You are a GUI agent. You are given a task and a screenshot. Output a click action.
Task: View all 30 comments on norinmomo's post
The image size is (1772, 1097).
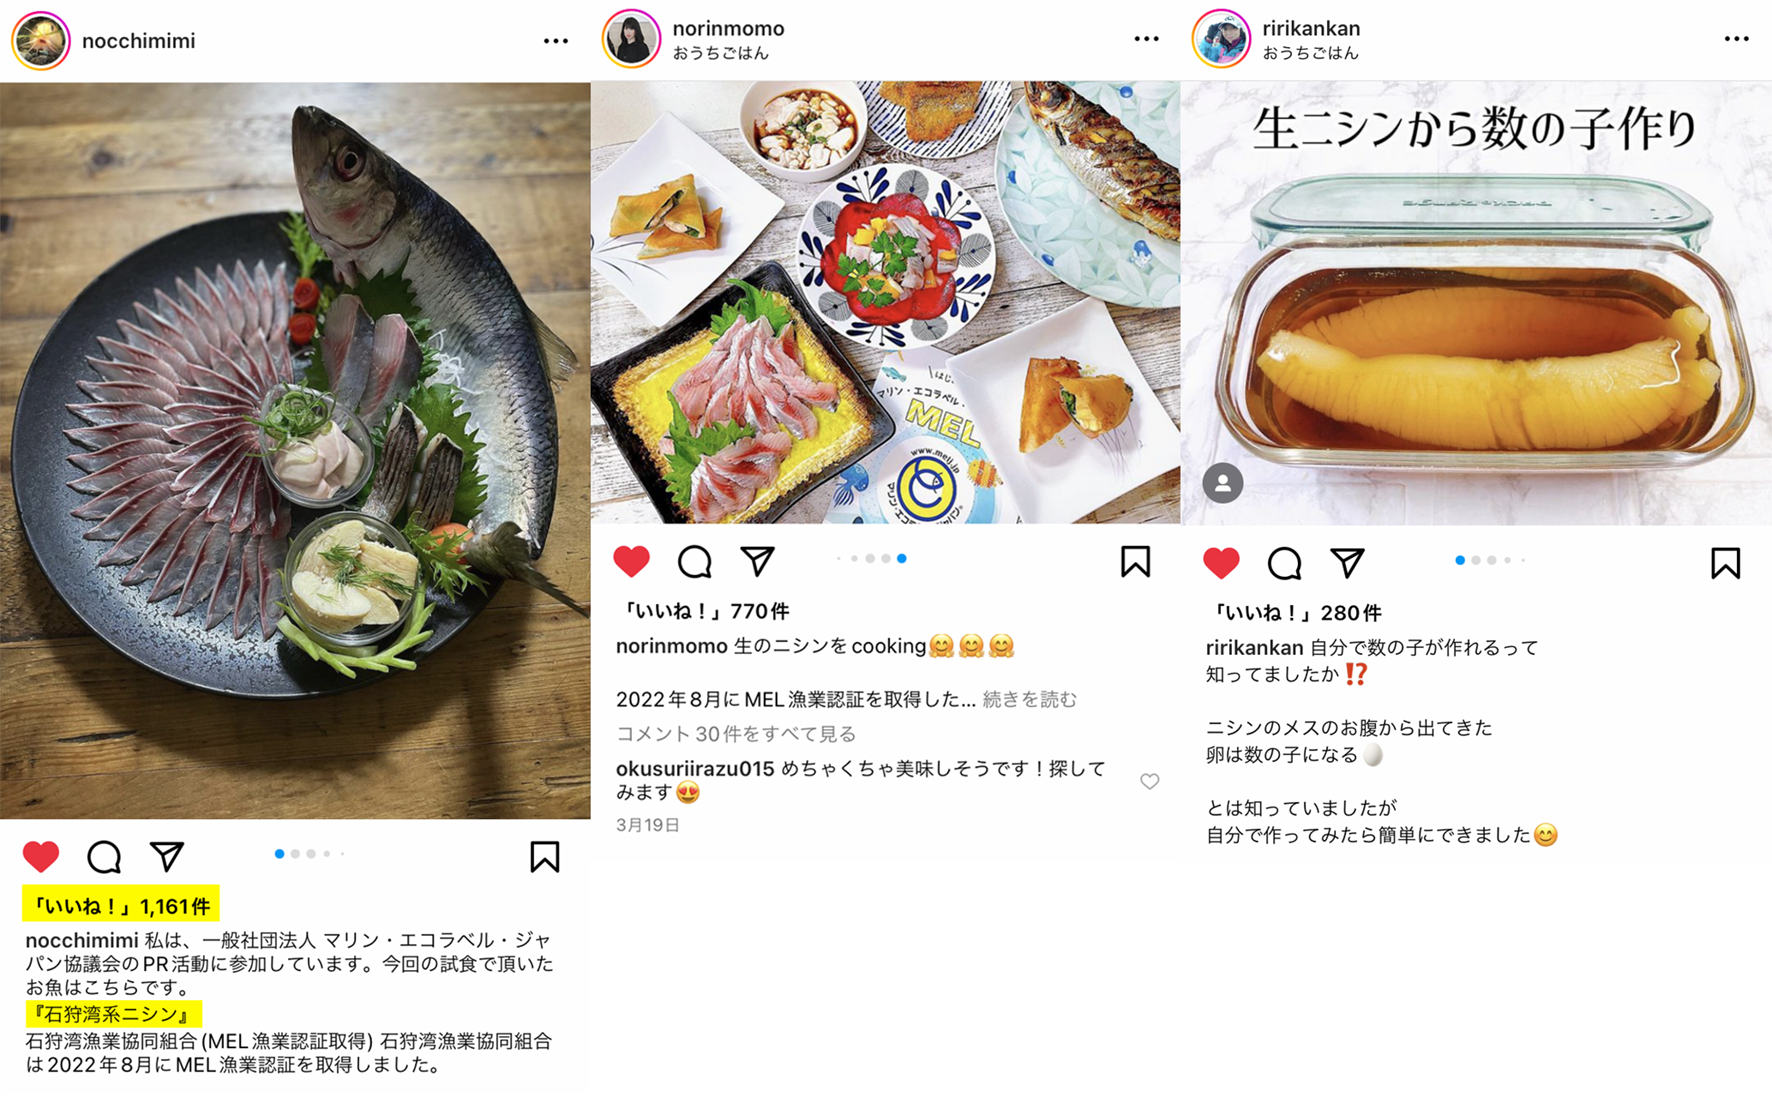tap(736, 734)
